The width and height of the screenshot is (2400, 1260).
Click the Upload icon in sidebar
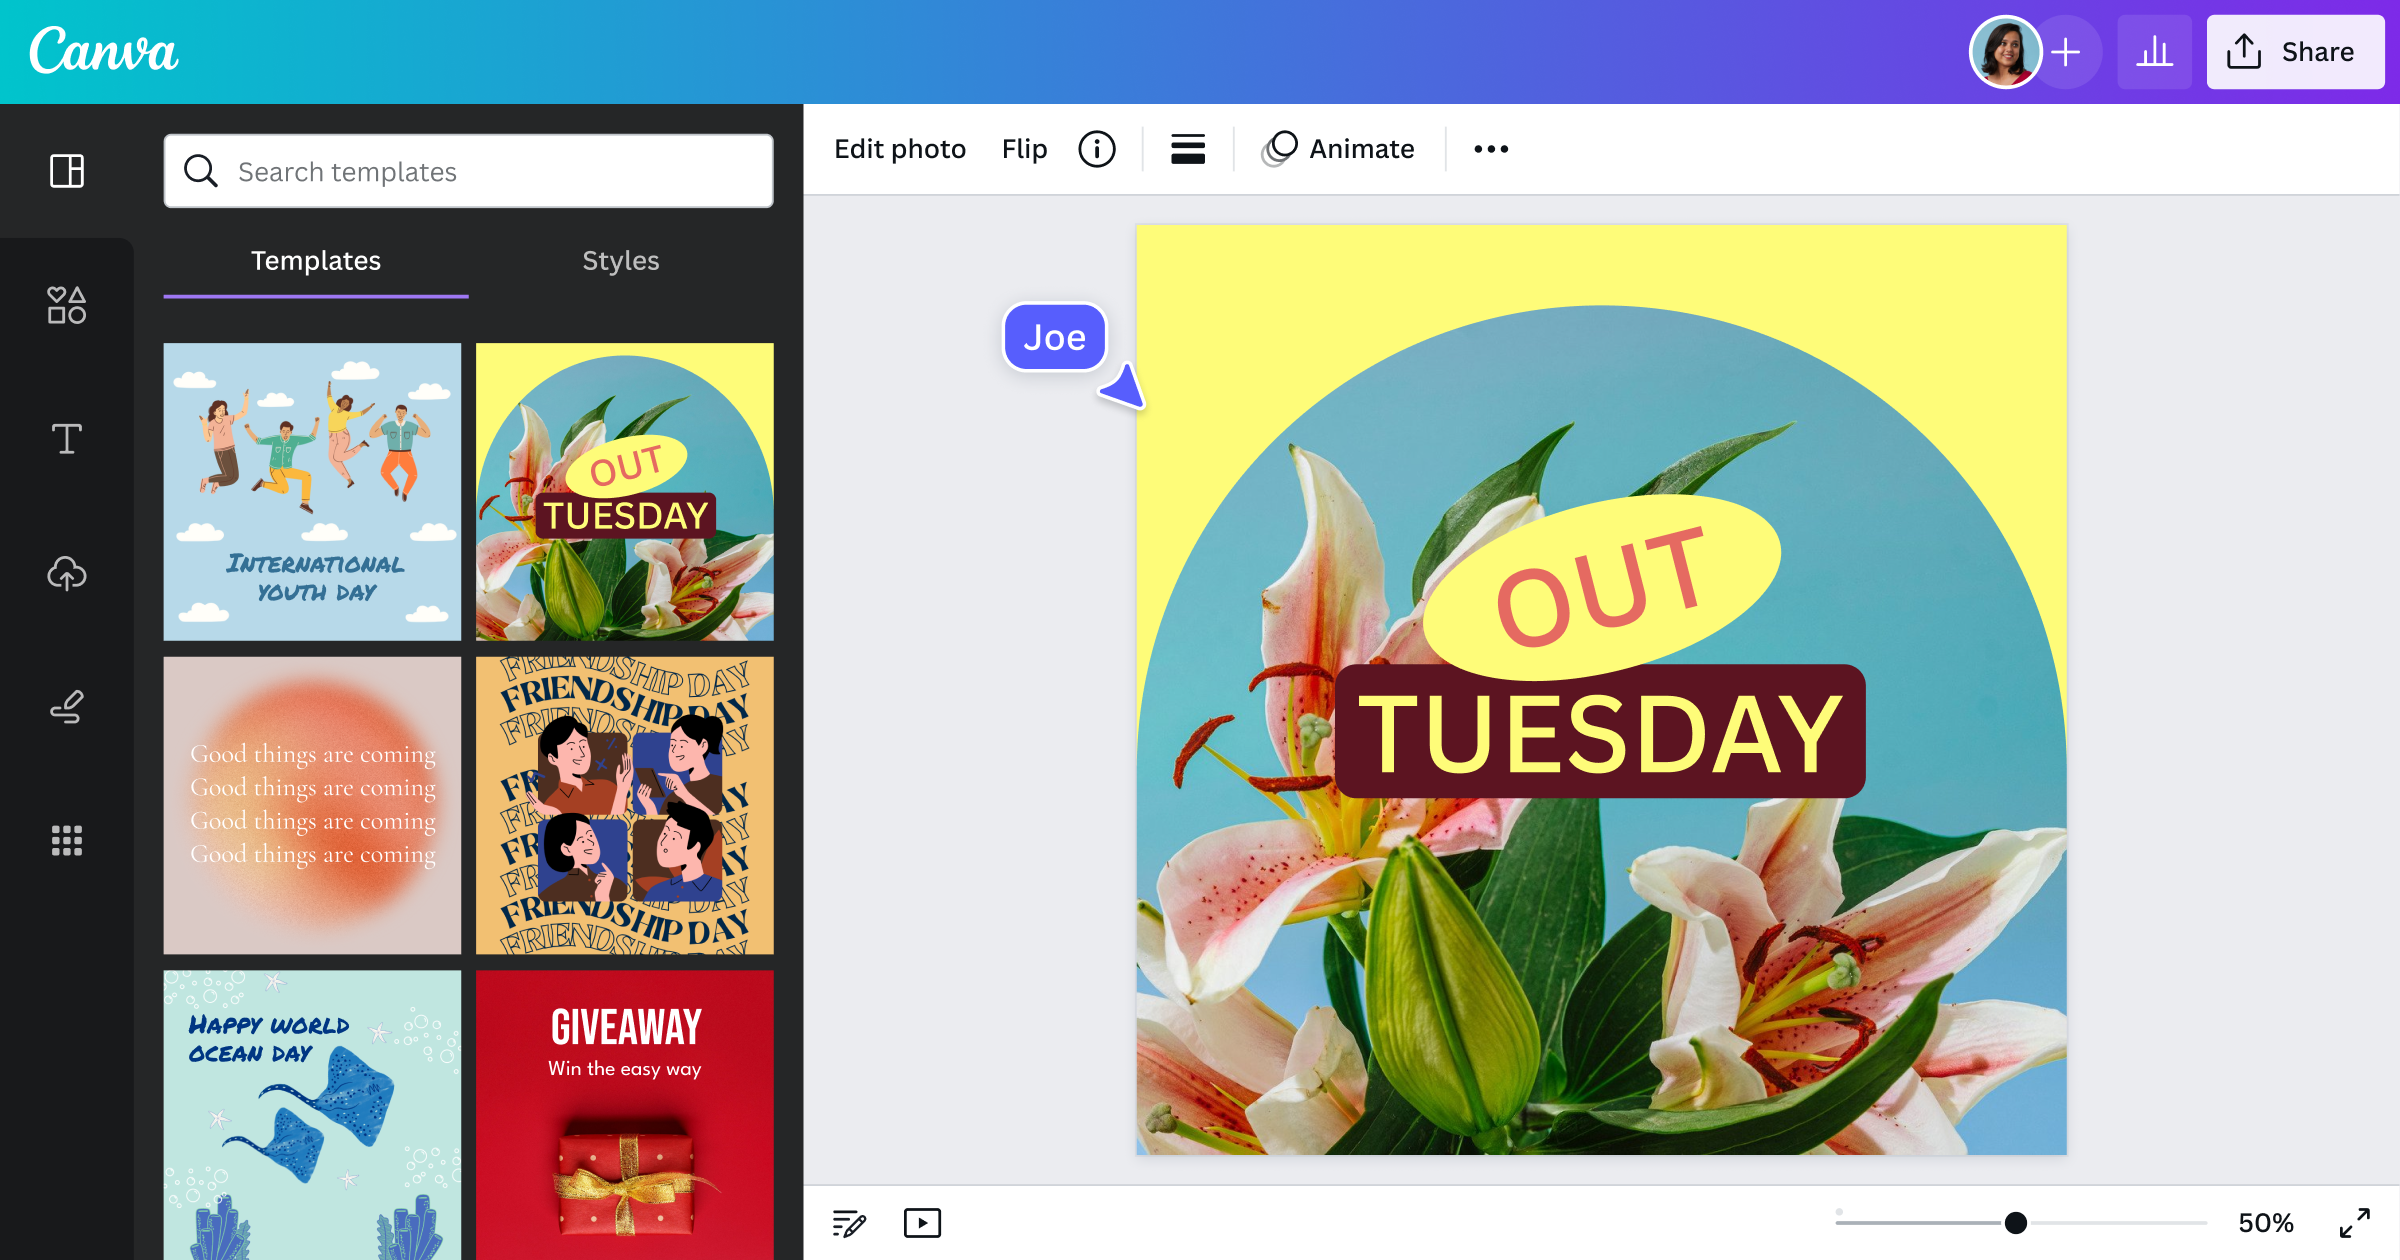click(x=67, y=573)
